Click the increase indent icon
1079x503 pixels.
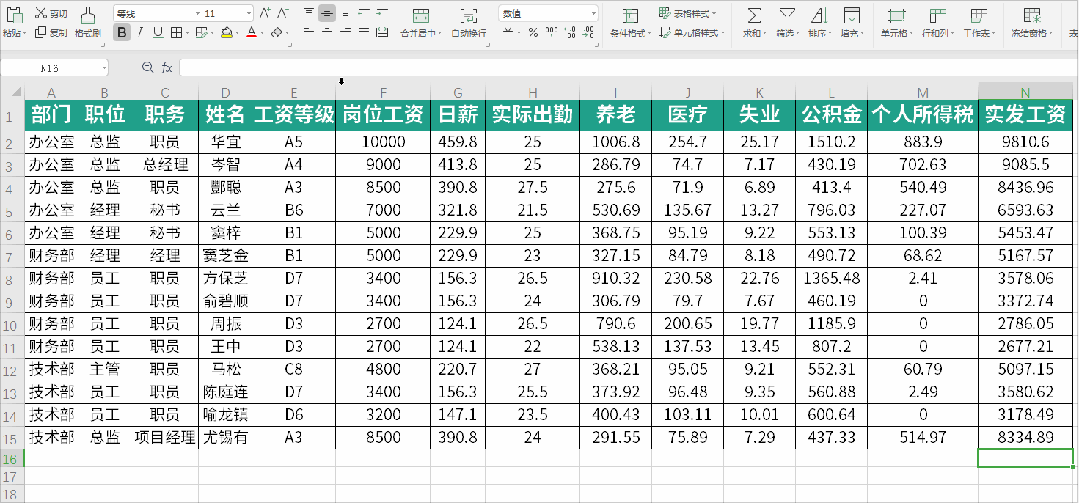(382, 13)
